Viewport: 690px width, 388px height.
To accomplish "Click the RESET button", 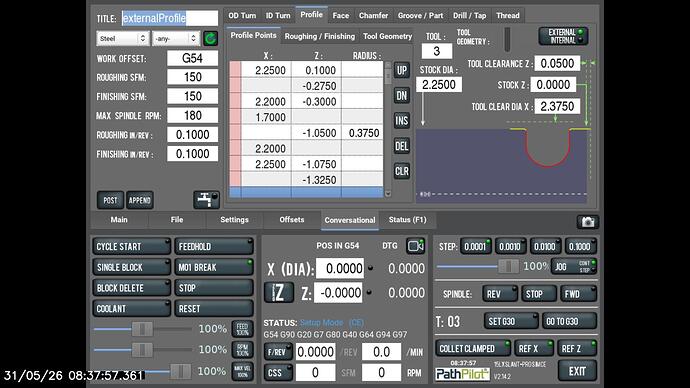I will click(214, 308).
